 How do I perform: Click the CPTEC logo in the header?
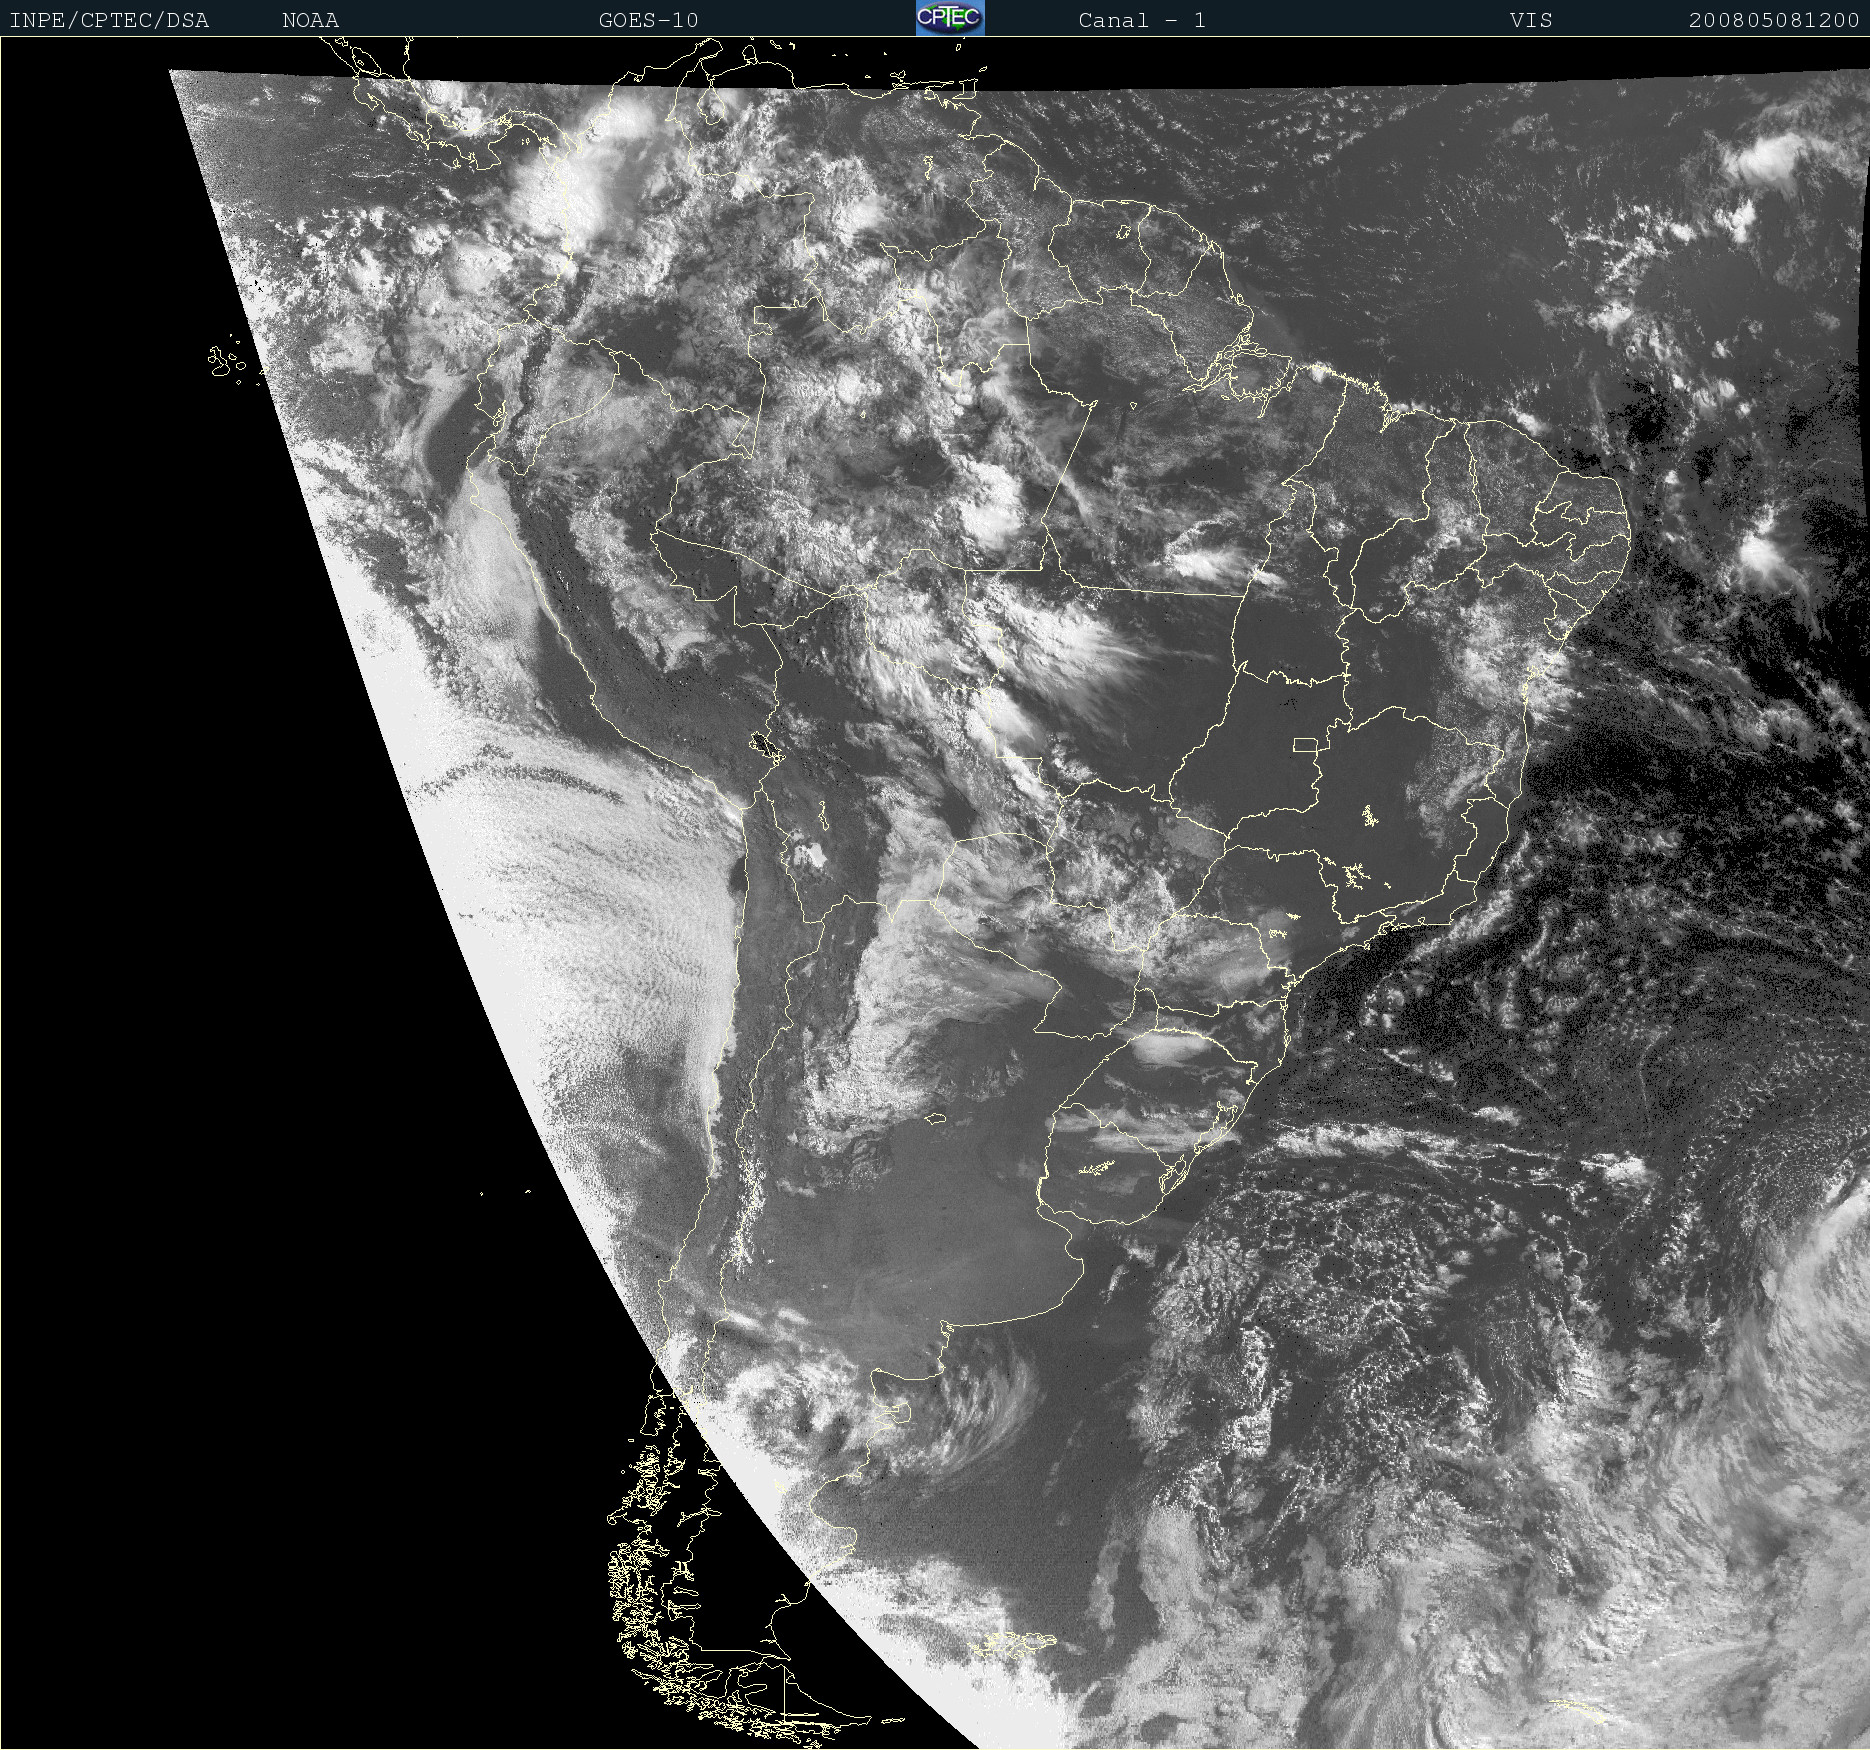pyautogui.click(x=950, y=18)
